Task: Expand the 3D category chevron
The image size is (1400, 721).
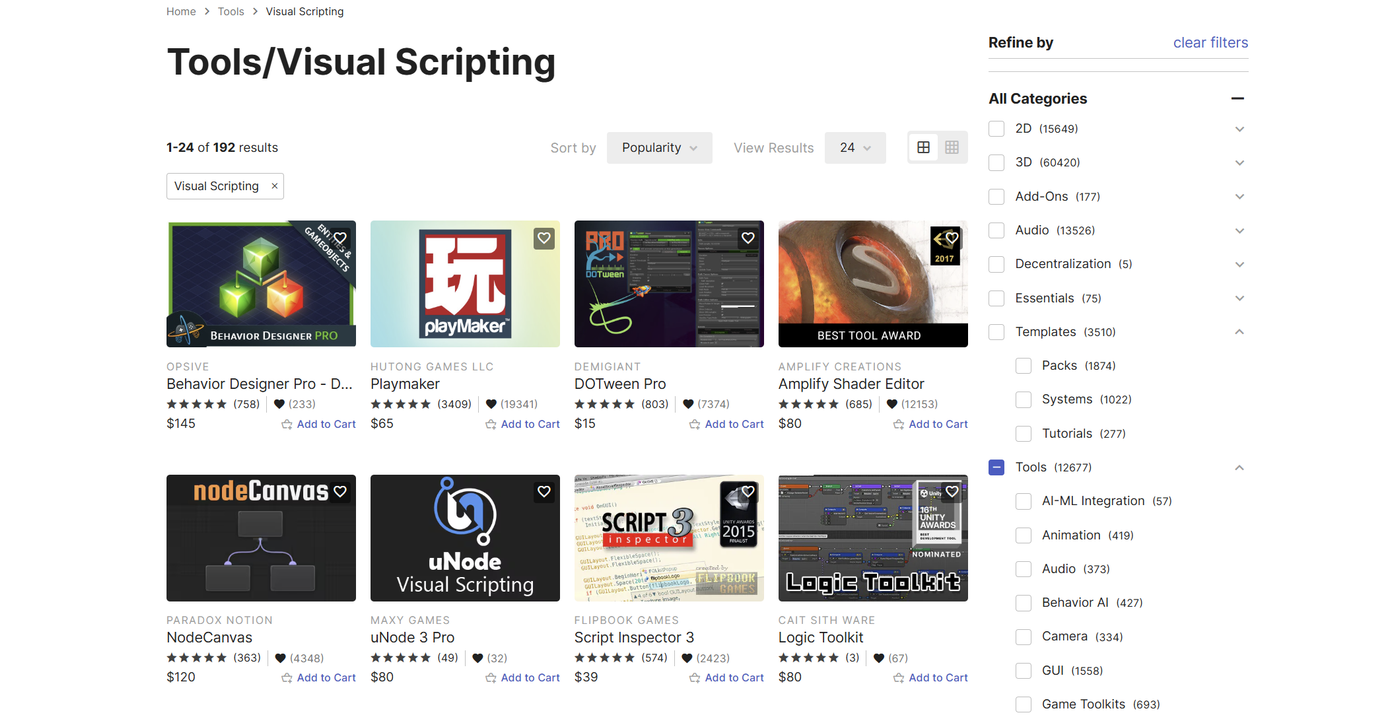Action: point(1240,162)
